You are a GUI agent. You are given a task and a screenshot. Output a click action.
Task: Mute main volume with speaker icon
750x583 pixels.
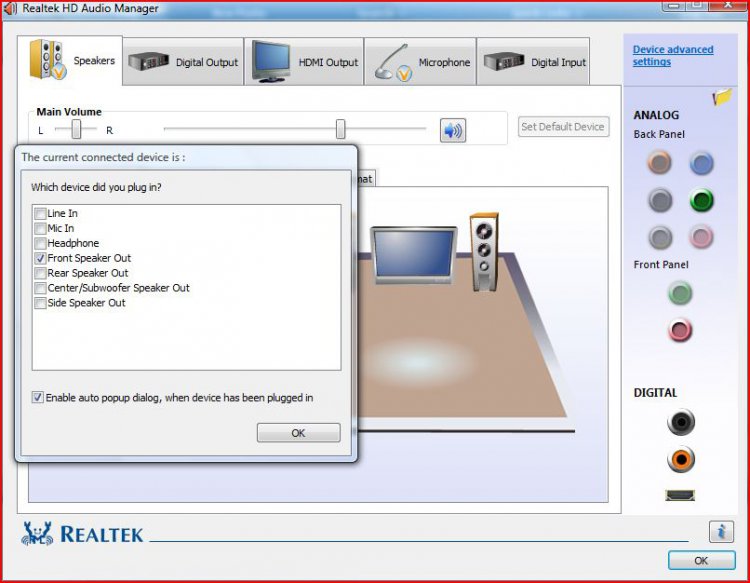[x=452, y=130]
